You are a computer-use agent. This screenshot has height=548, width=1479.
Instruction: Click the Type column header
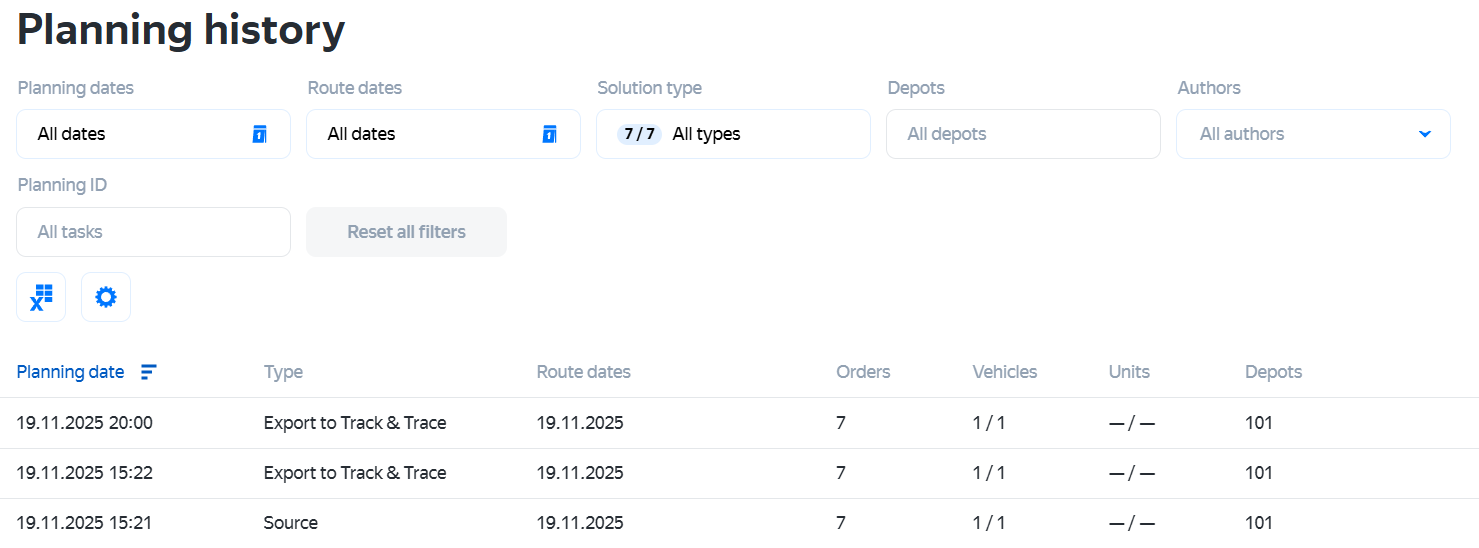tap(283, 372)
